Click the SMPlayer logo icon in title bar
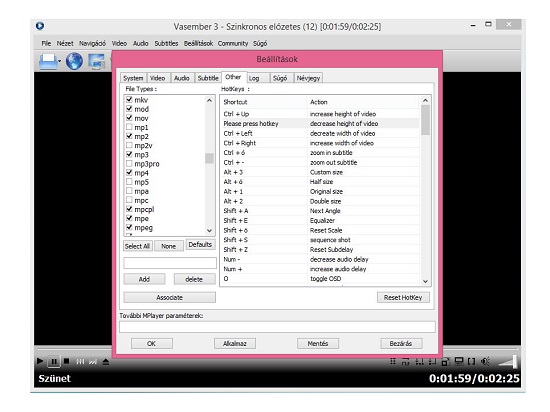The image size is (550, 412). point(40,26)
